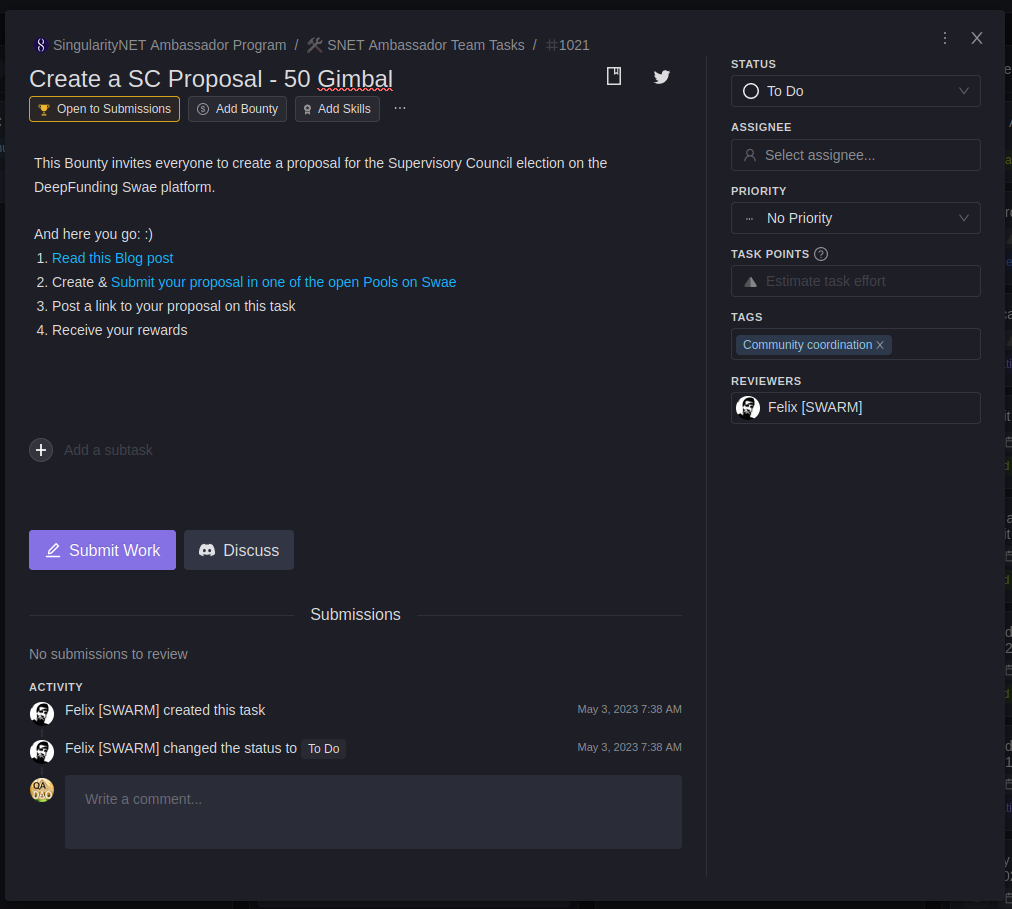1012x909 pixels.
Task: Click the Add Skills button
Action: [x=337, y=109]
